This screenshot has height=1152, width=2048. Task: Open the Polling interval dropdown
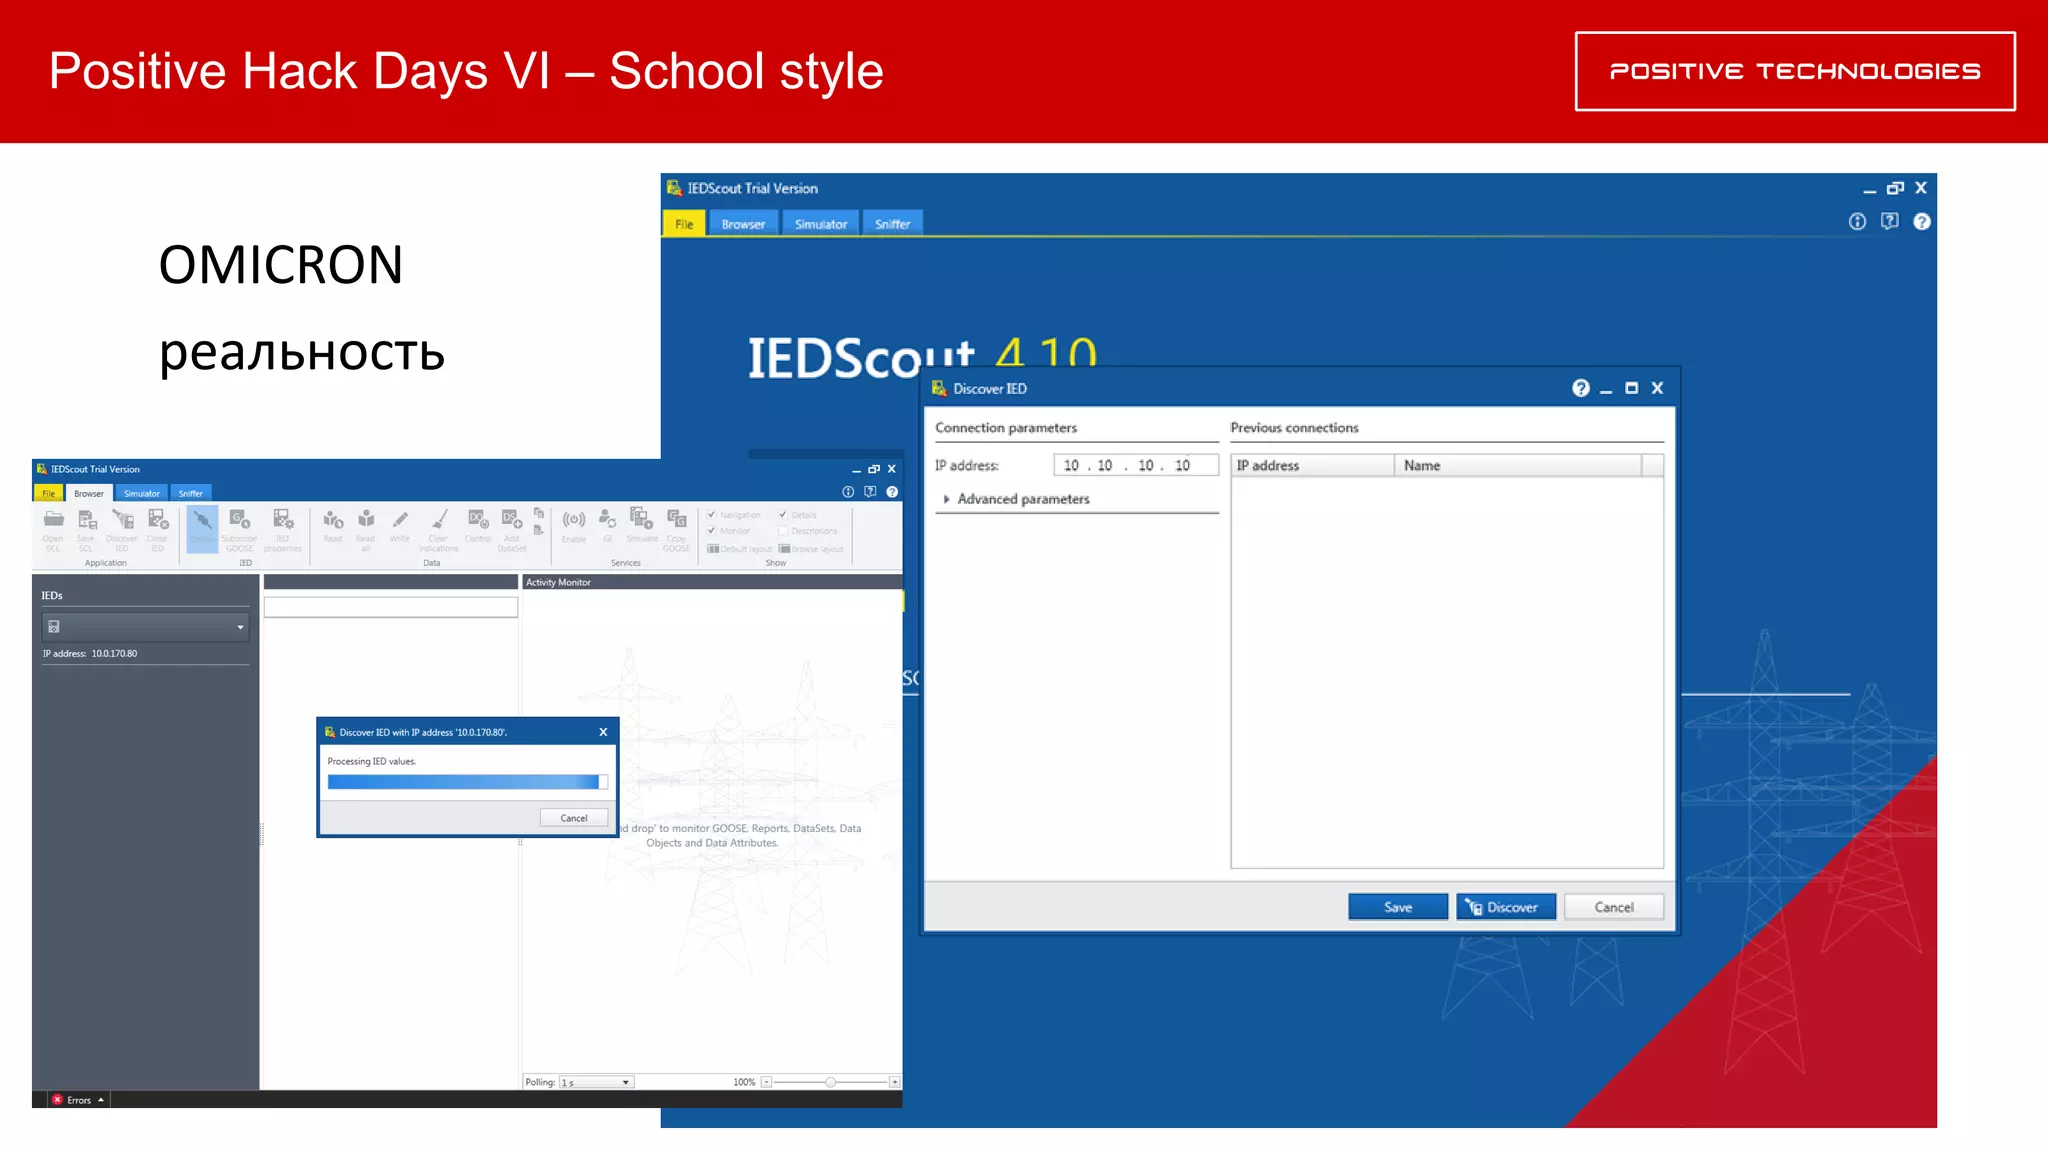(596, 1082)
